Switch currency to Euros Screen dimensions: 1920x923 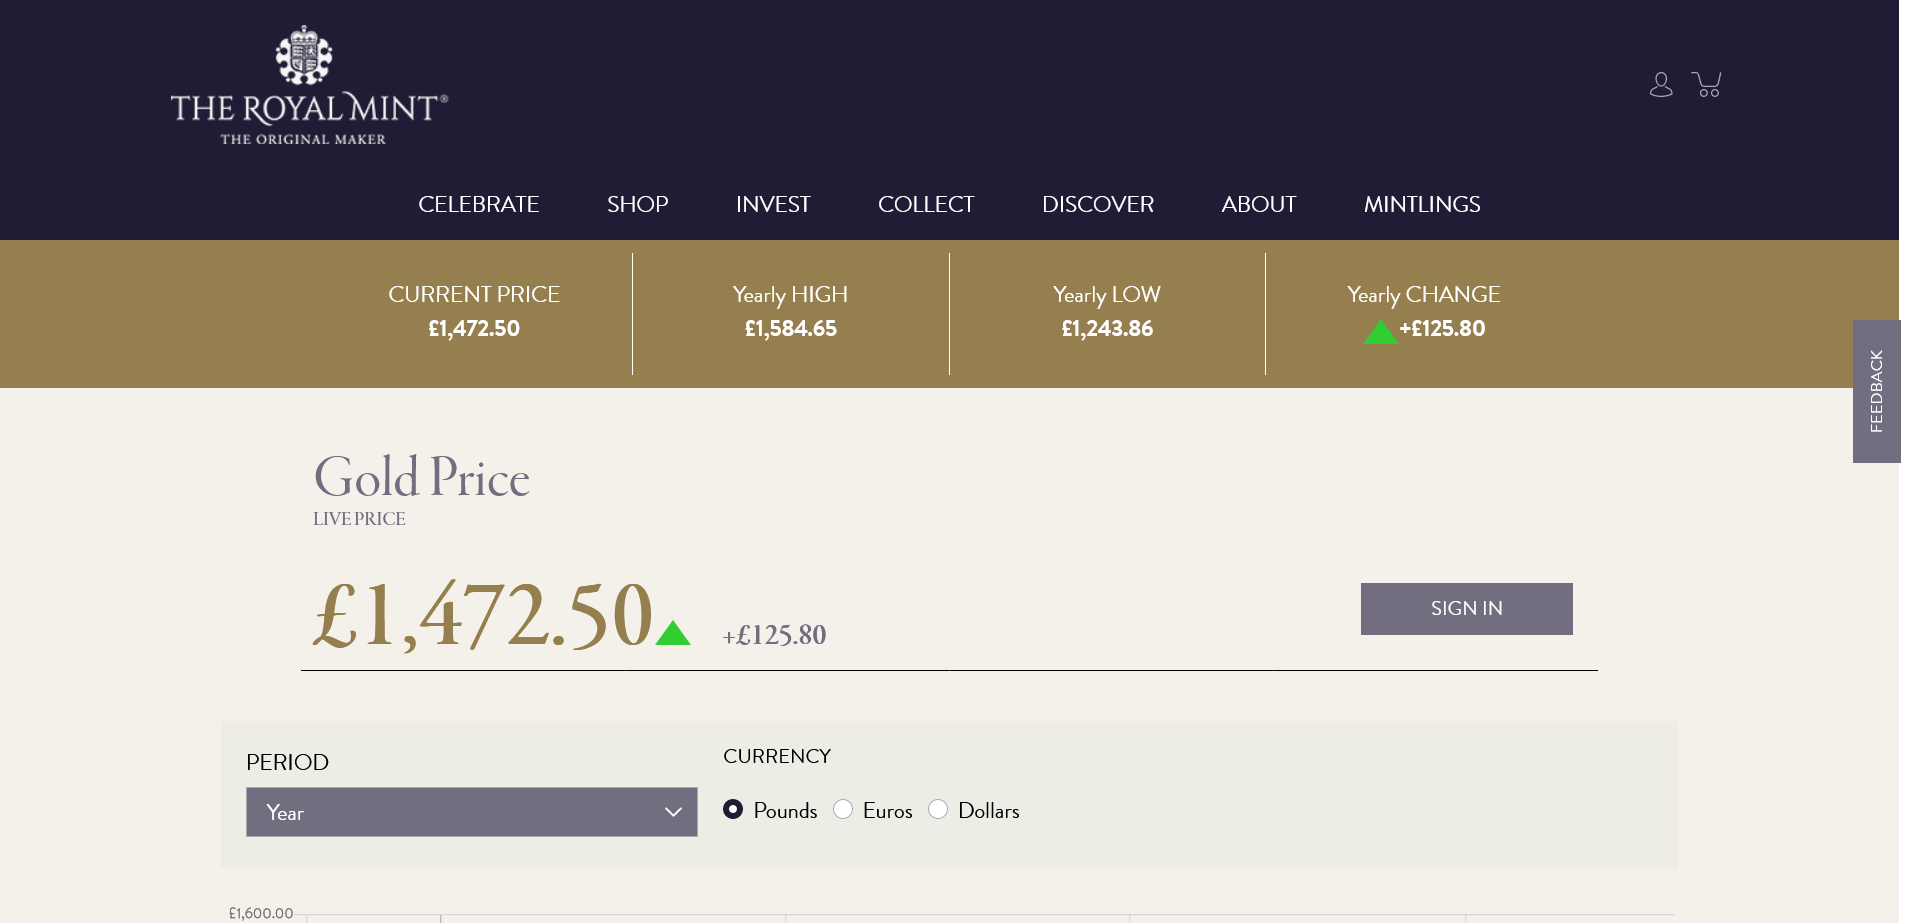[843, 810]
